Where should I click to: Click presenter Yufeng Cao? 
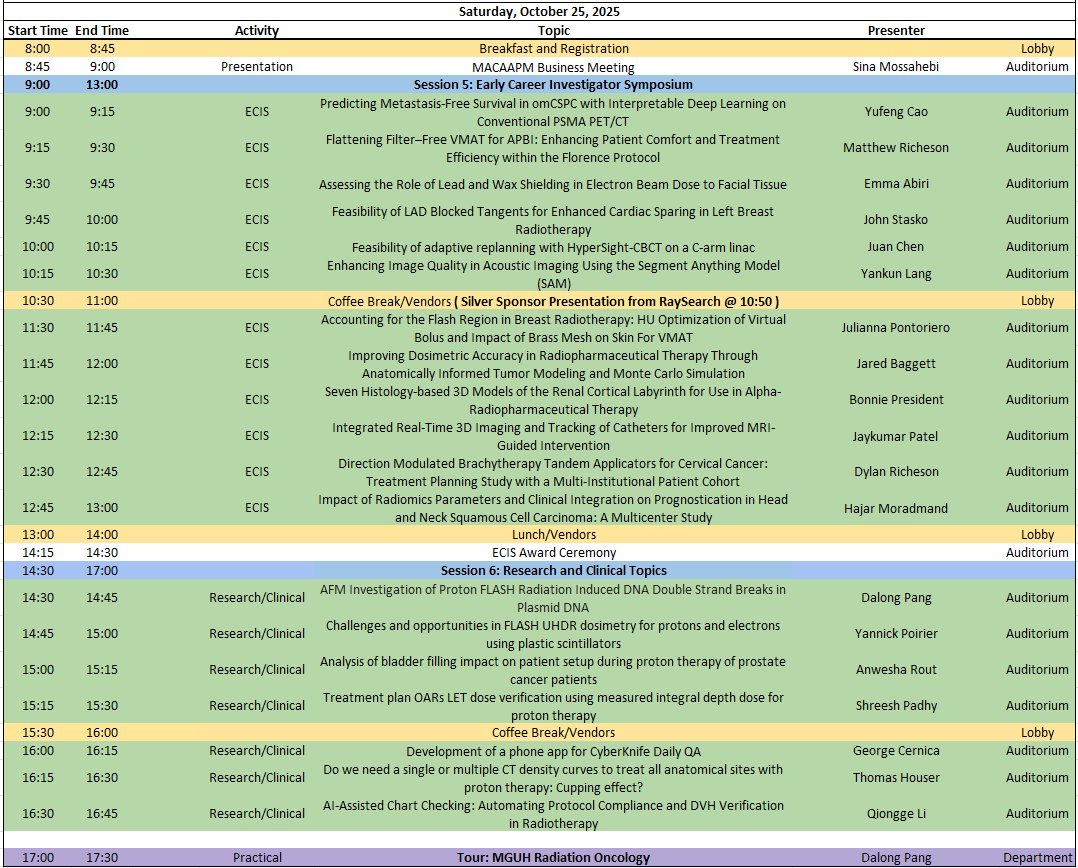click(896, 111)
